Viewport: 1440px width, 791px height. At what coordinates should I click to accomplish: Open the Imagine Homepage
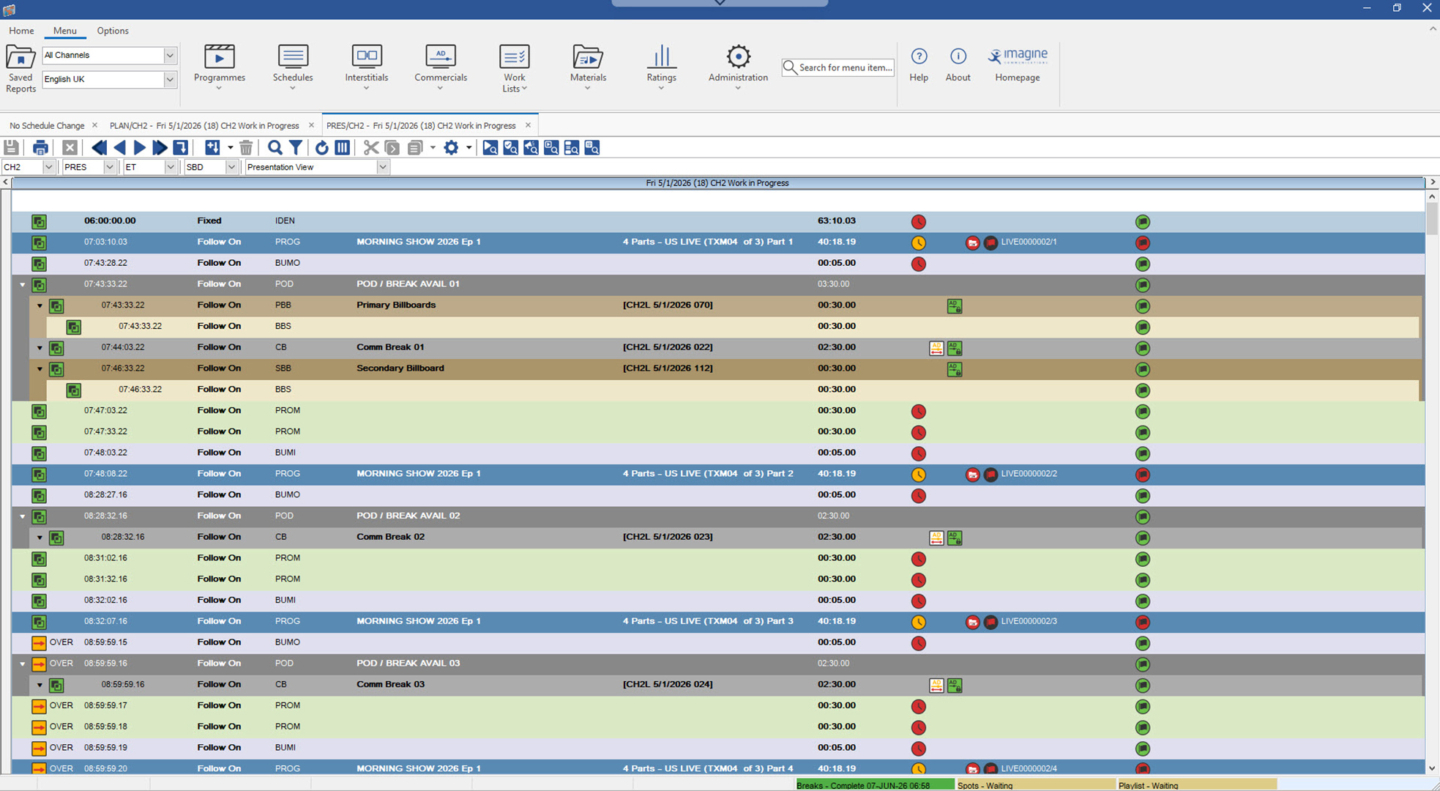pyautogui.click(x=1017, y=64)
